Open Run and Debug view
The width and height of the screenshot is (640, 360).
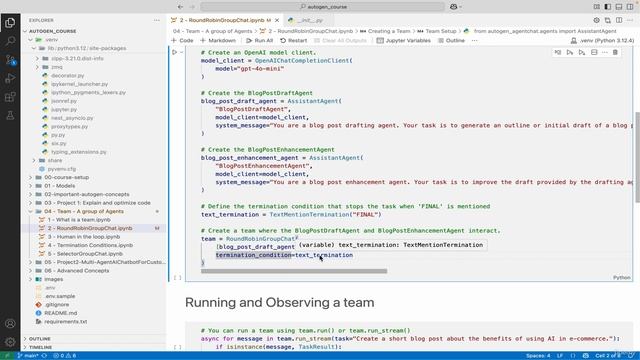coord(10,78)
